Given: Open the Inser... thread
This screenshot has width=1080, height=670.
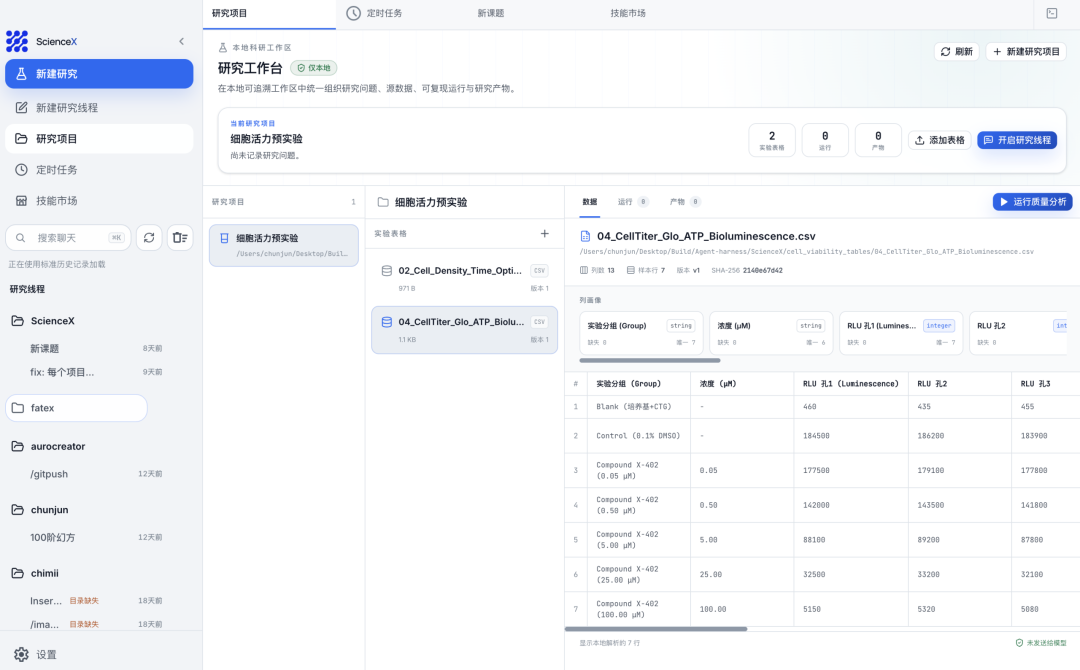Looking at the screenshot, I should pyautogui.click(x=96, y=600).
